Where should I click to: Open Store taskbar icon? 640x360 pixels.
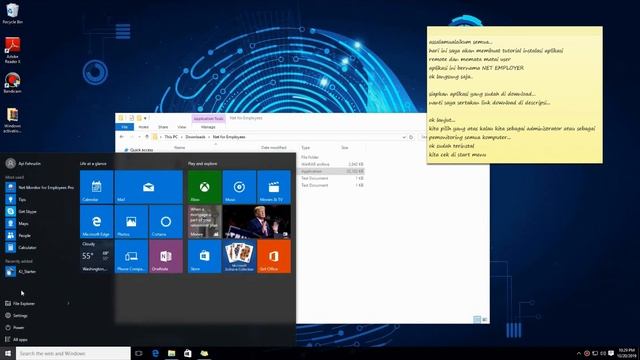pos(188,353)
